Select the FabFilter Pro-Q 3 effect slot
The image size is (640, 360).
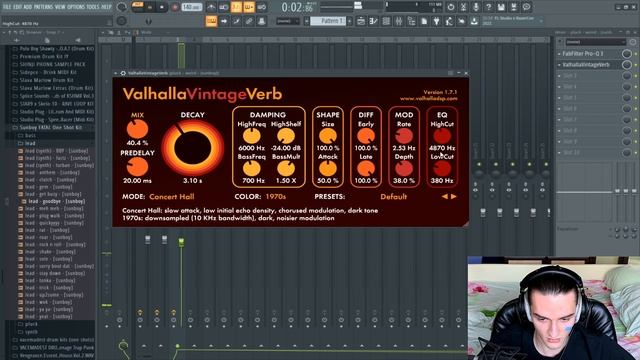pos(590,54)
